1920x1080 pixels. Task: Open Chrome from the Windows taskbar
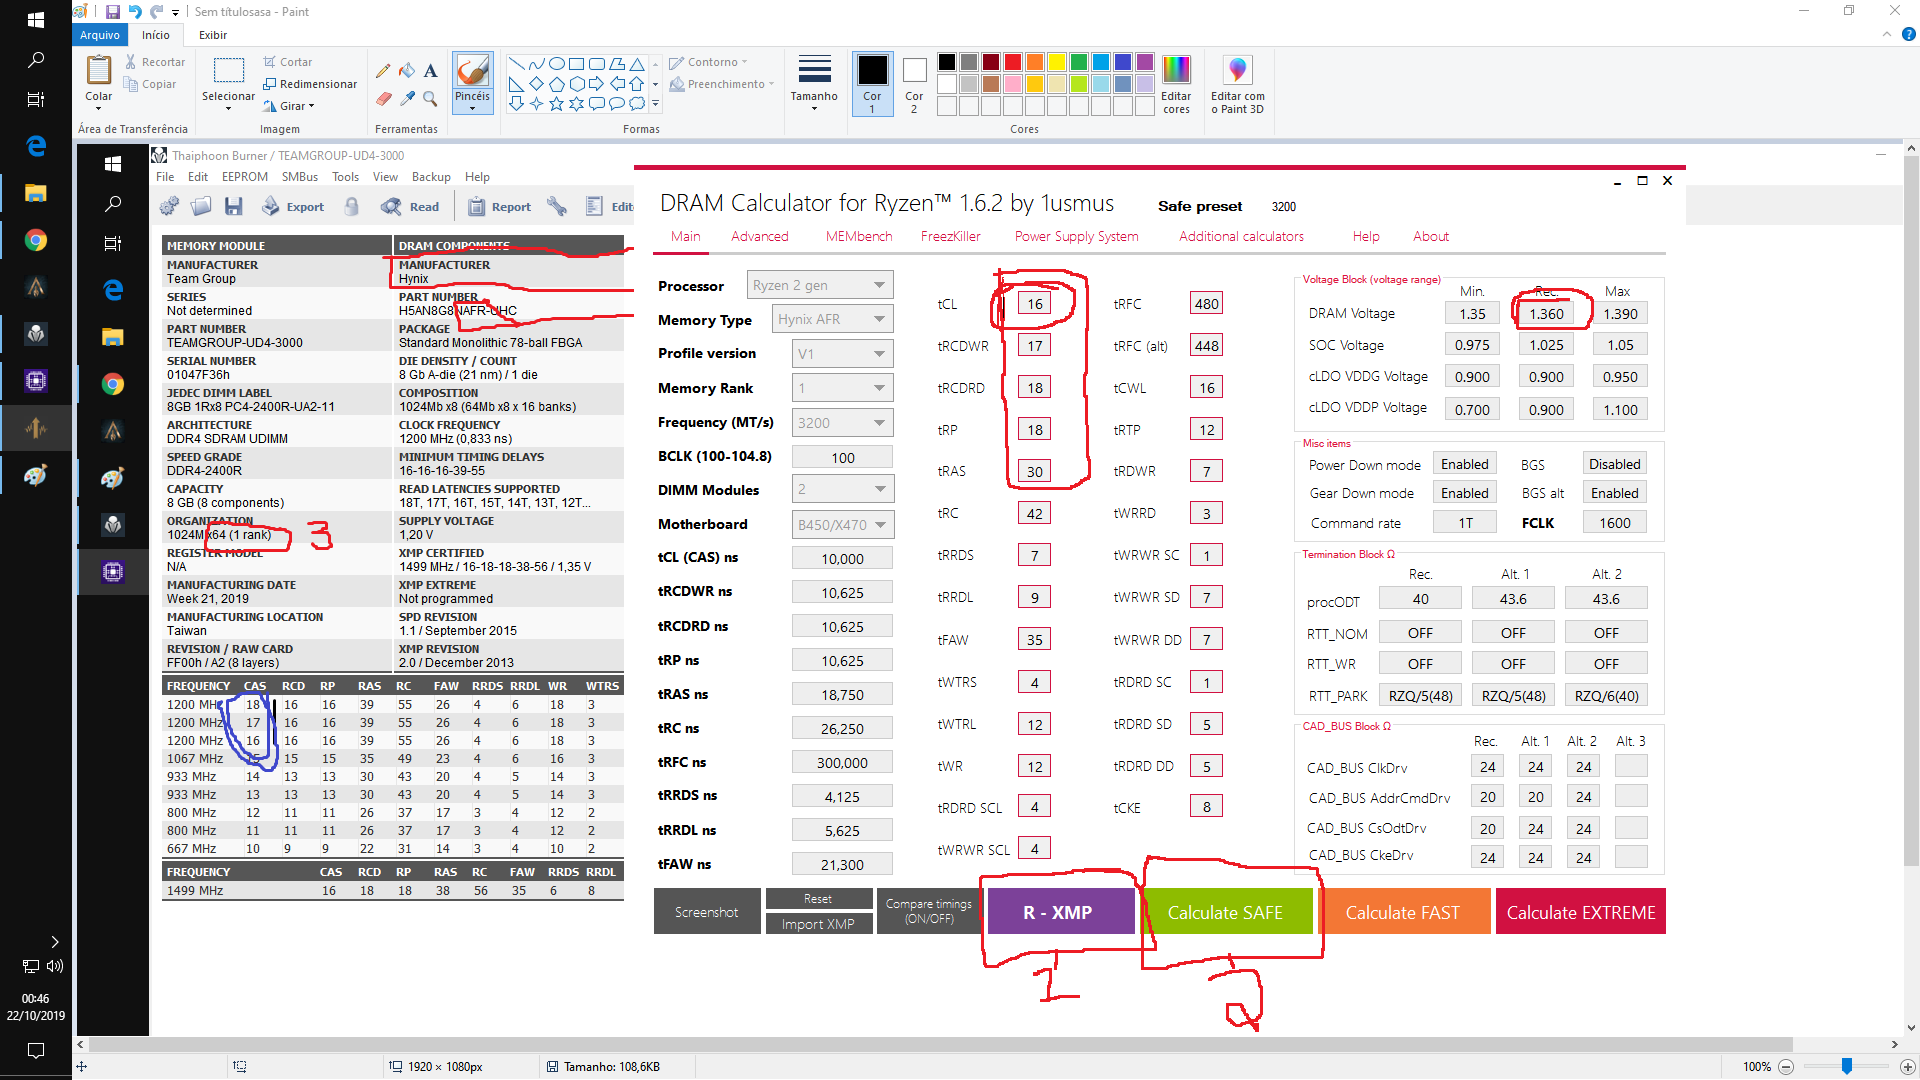click(x=36, y=240)
